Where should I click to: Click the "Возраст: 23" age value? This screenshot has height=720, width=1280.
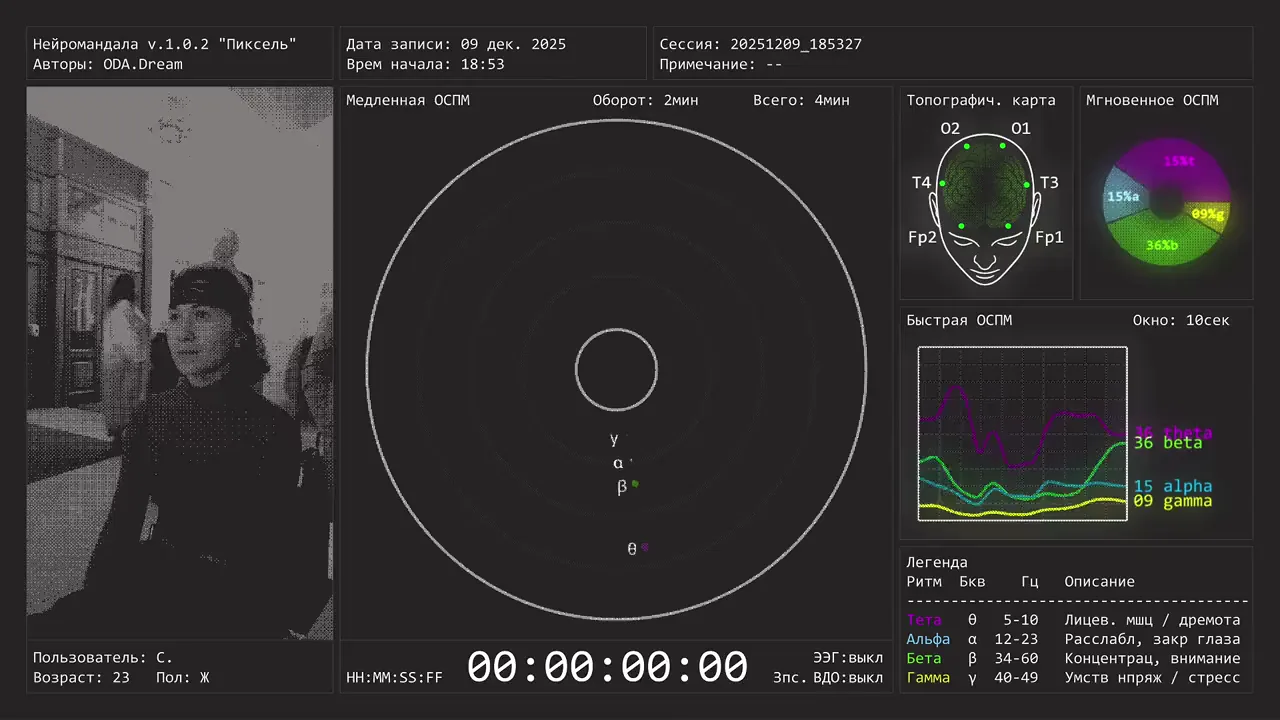[x=81, y=678]
